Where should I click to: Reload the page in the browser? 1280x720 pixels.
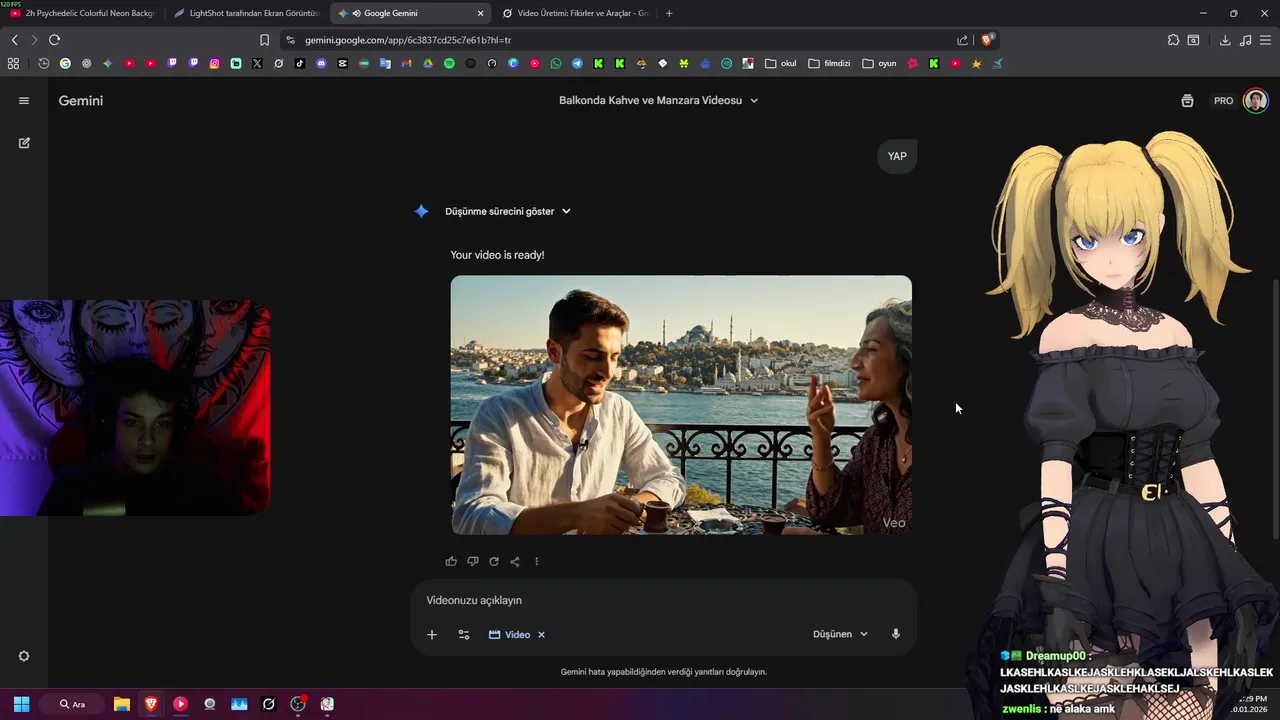54,40
